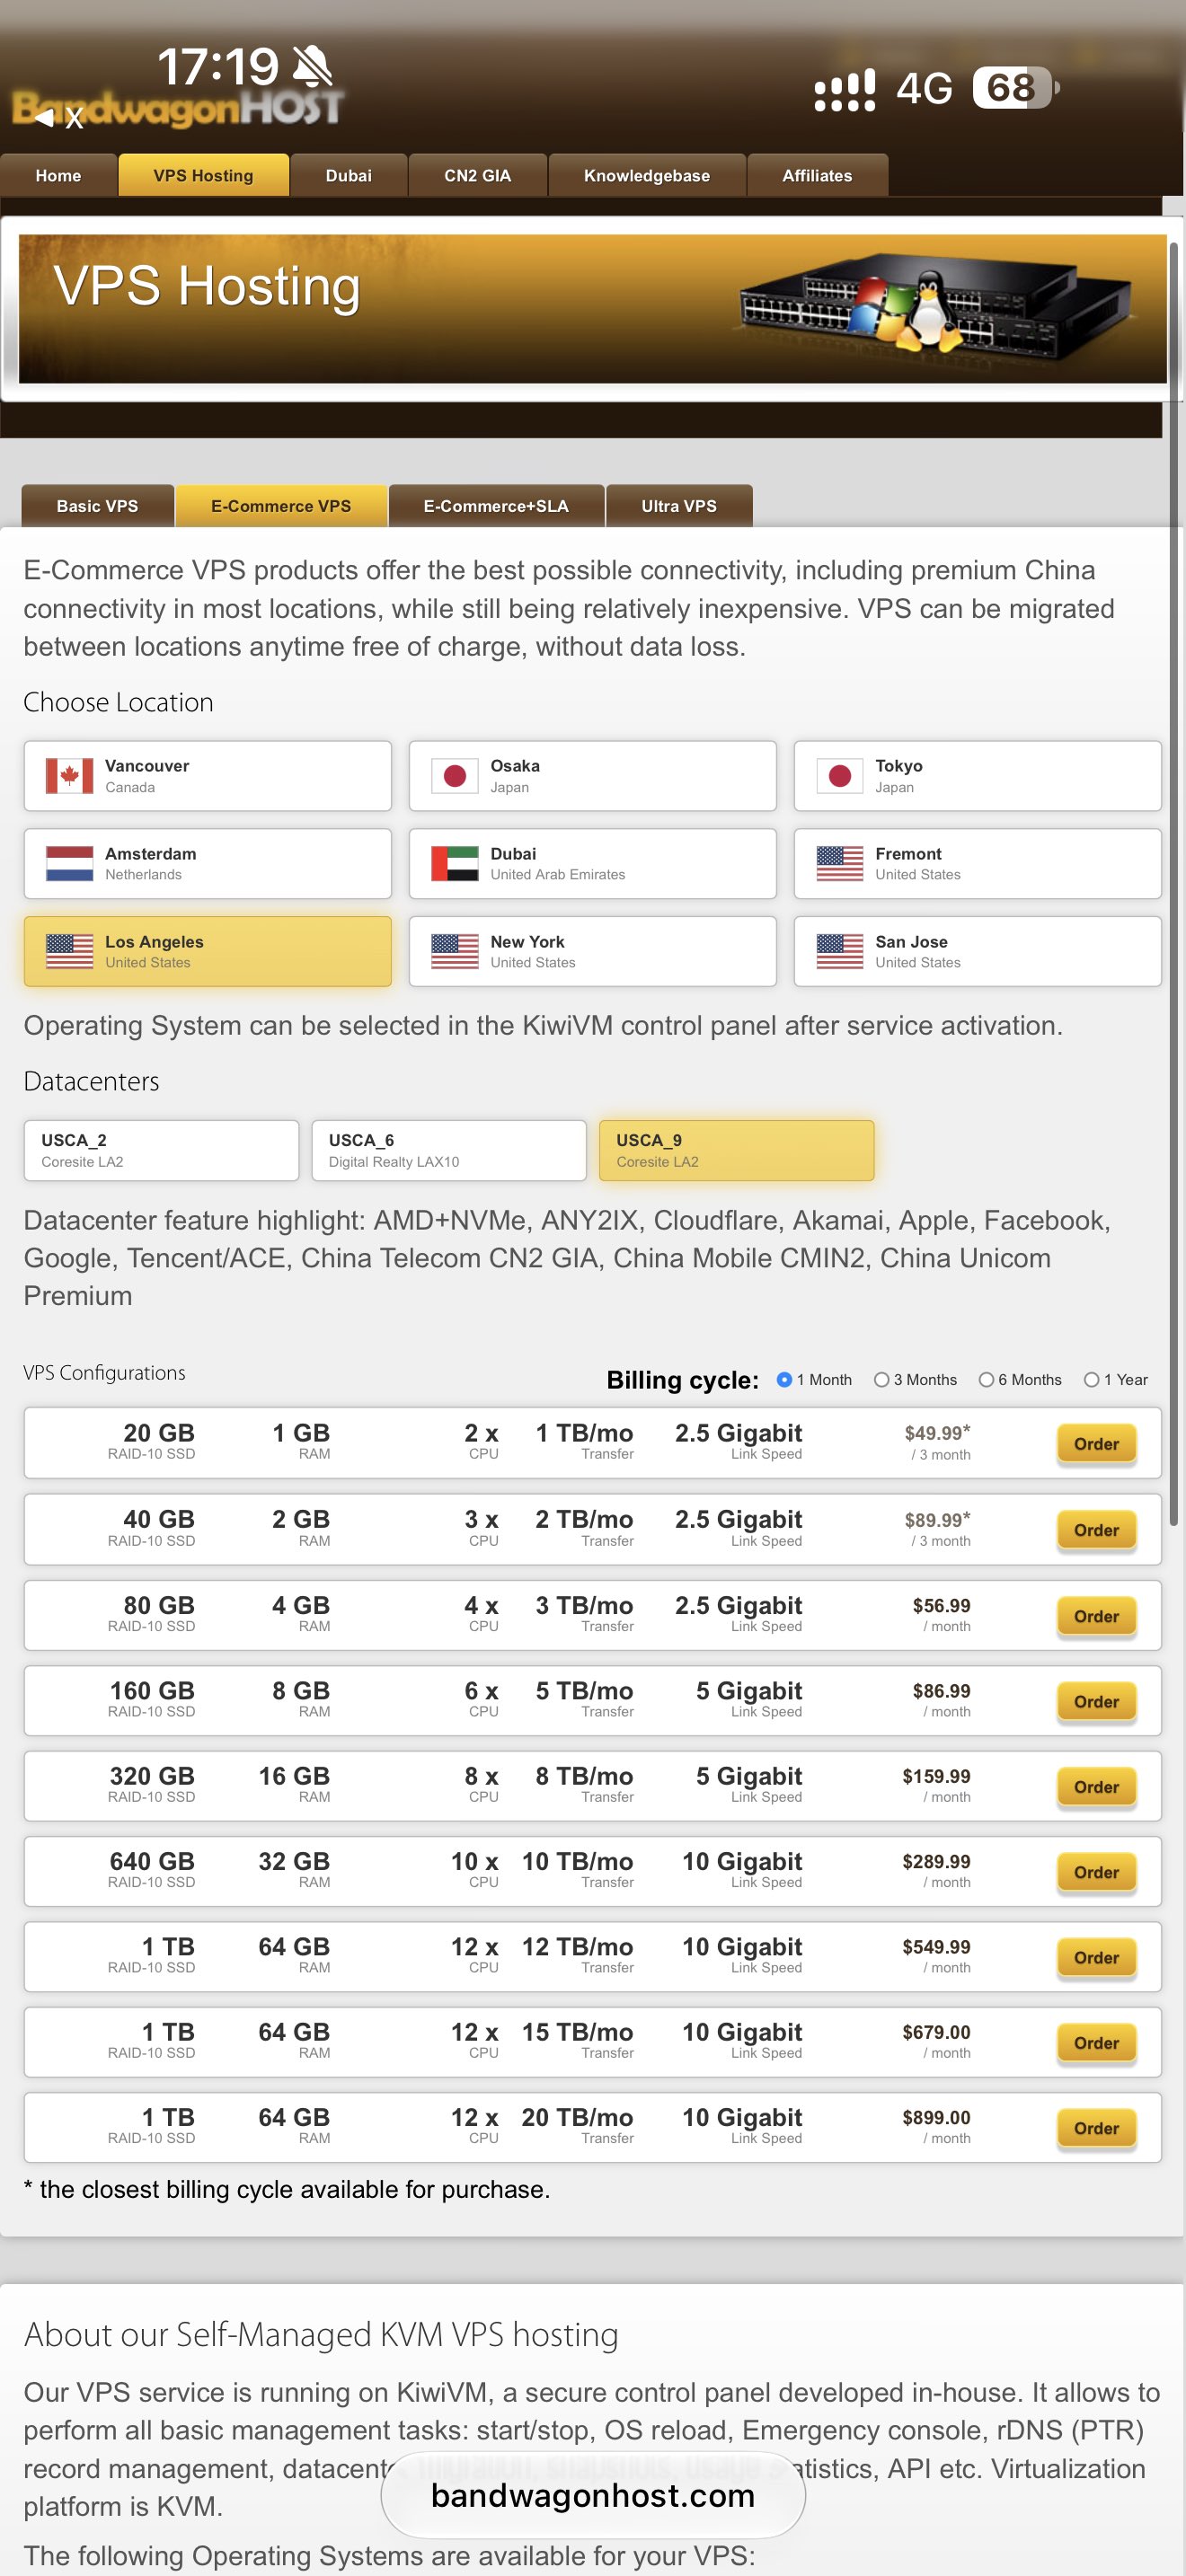Open the Ultra VPS tab

[679, 506]
